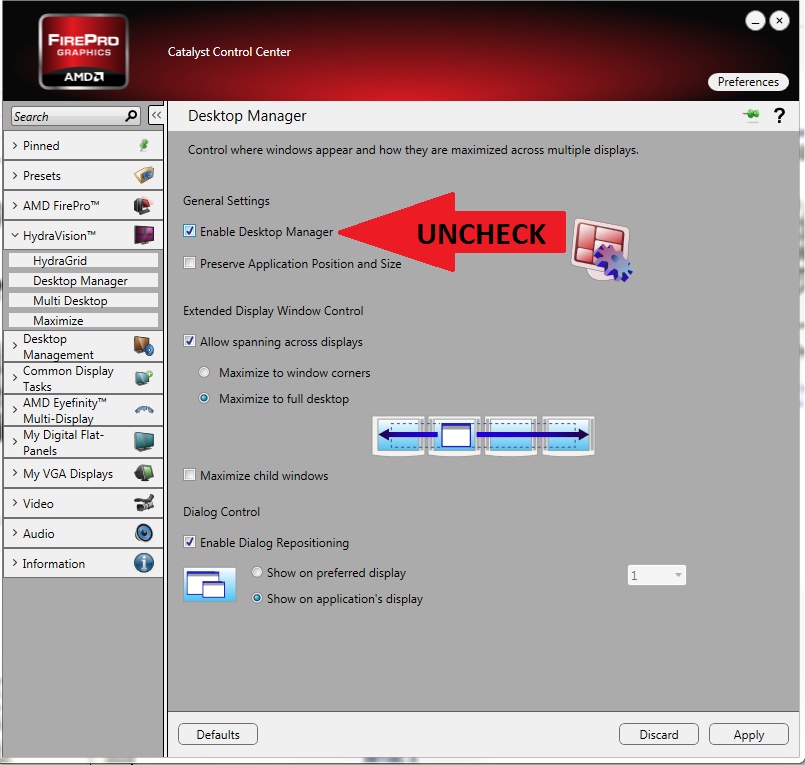Screen dimensions: 805x765
Task: Click the HydraVision monitor icon
Action: tap(144, 235)
